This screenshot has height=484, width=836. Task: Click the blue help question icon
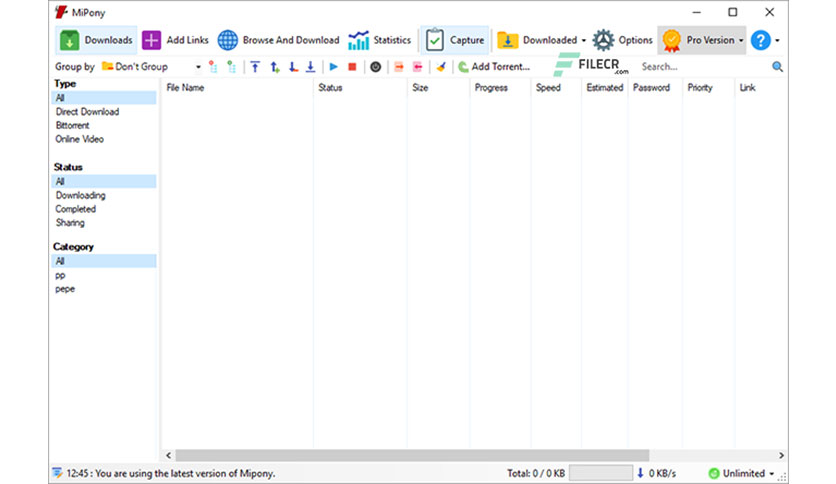760,40
